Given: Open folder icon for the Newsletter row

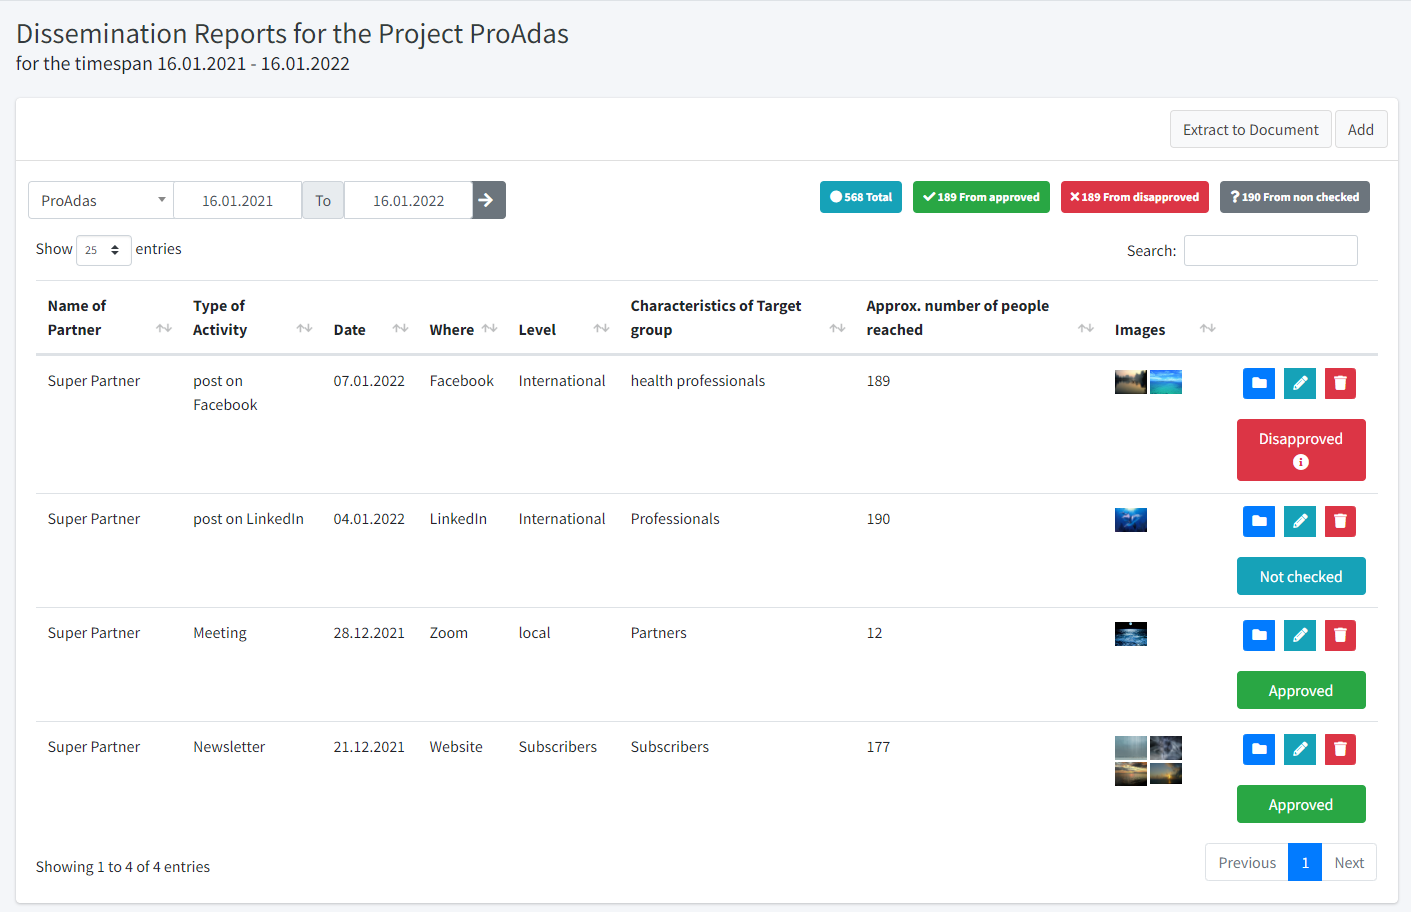Looking at the screenshot, I should [1258, 749].
